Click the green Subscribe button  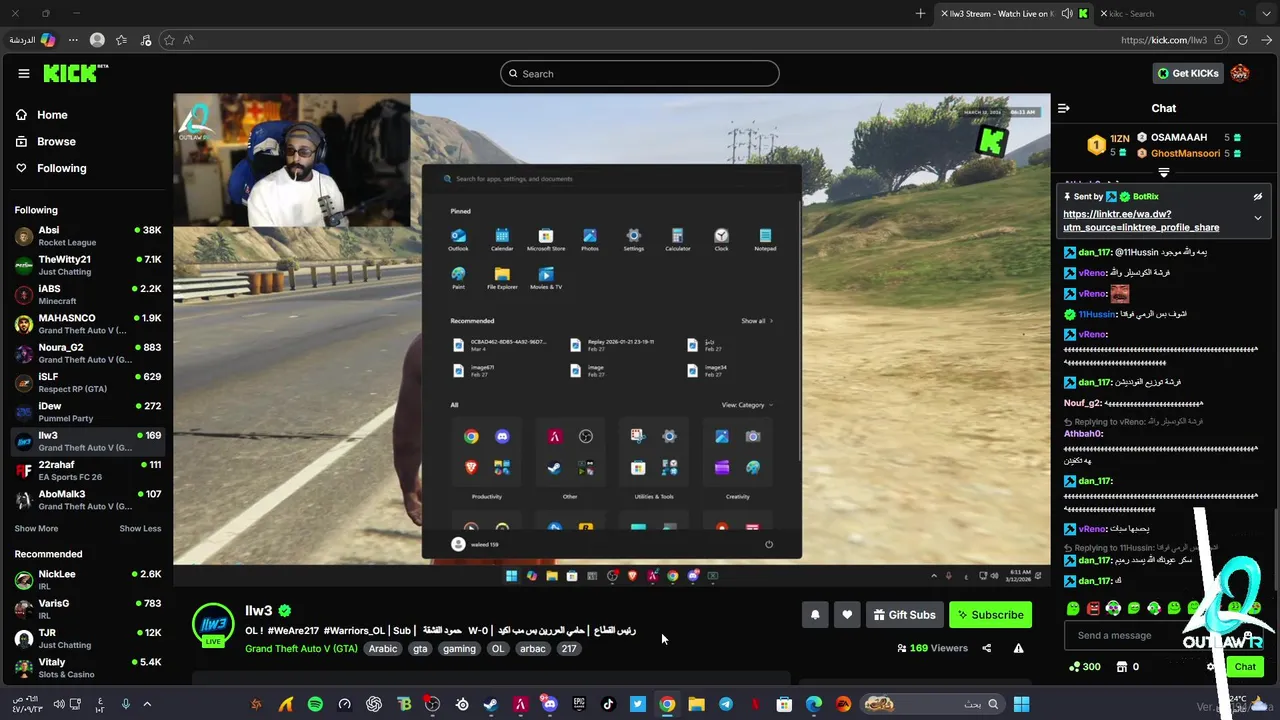coord(990,615)
